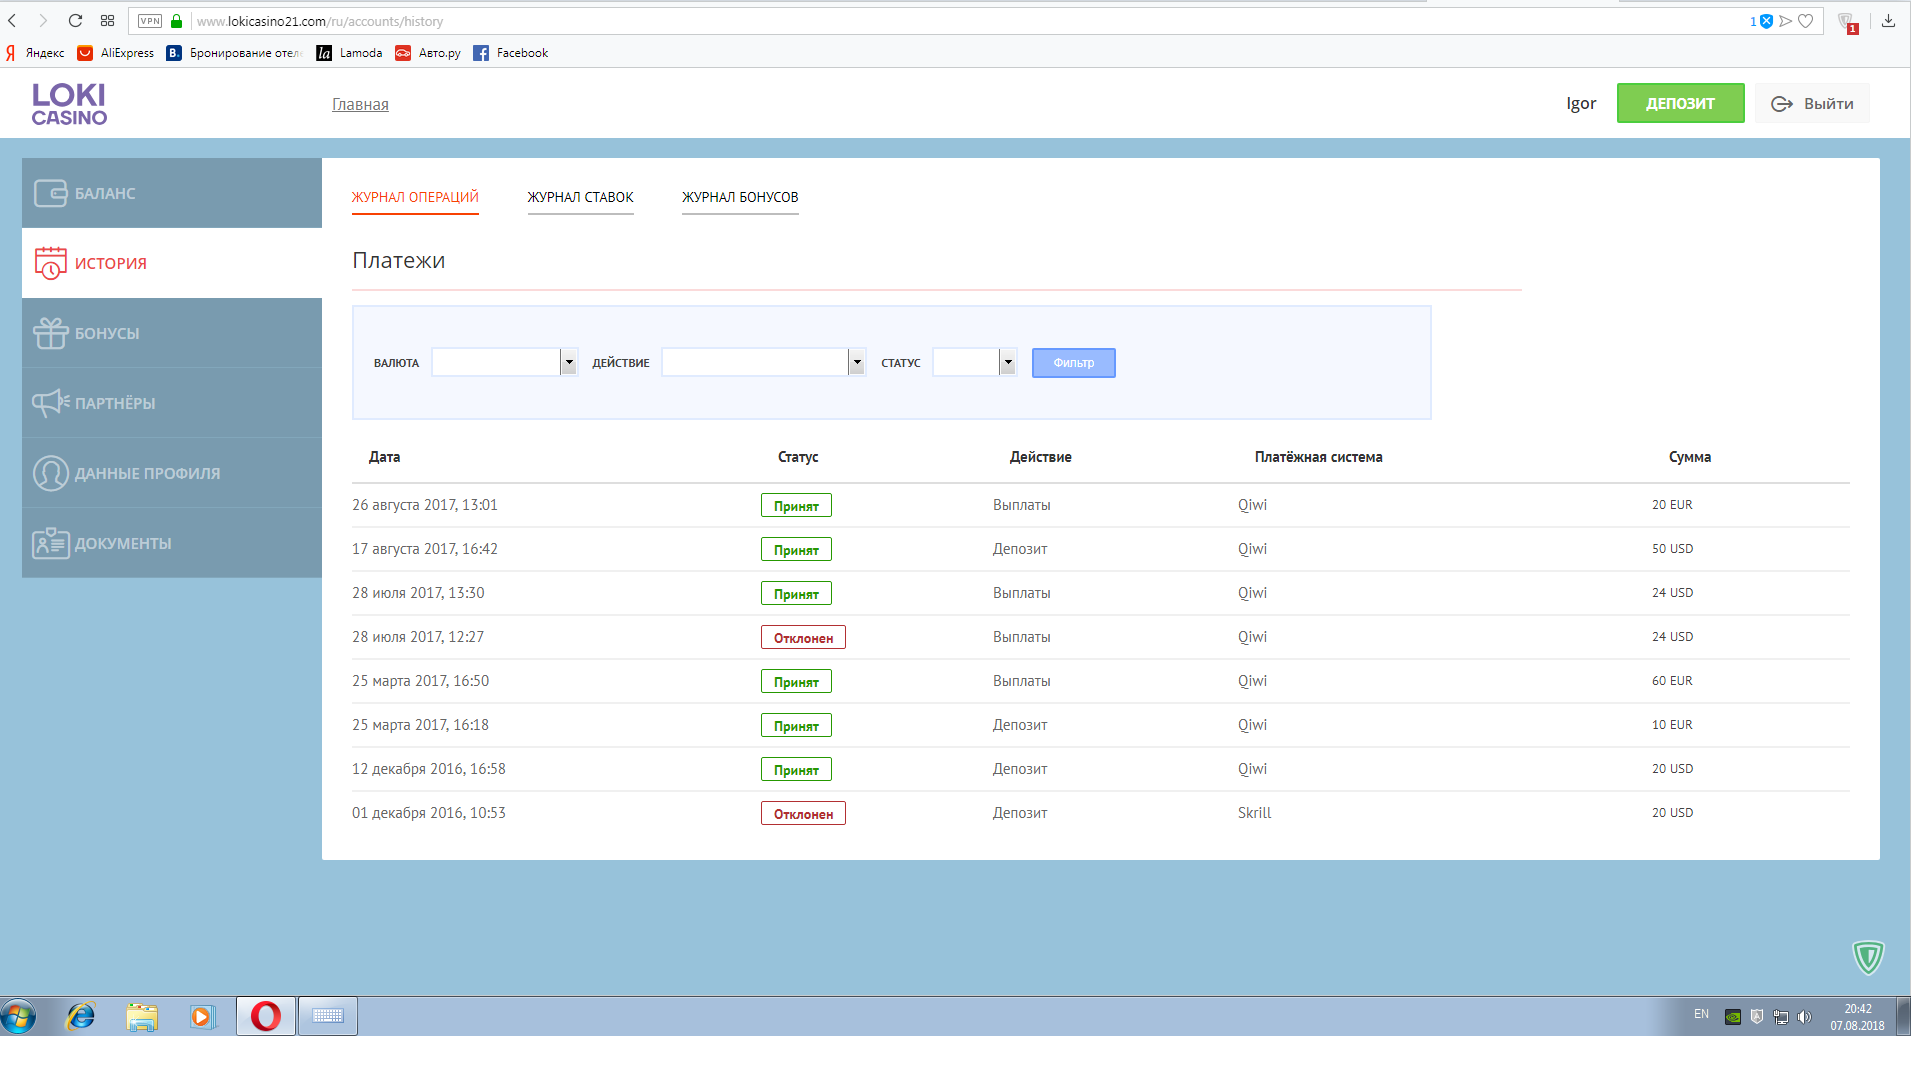Reload page with browser refresh icon
This screenshot has width=1920, height=1080.
tap(75, 20)
